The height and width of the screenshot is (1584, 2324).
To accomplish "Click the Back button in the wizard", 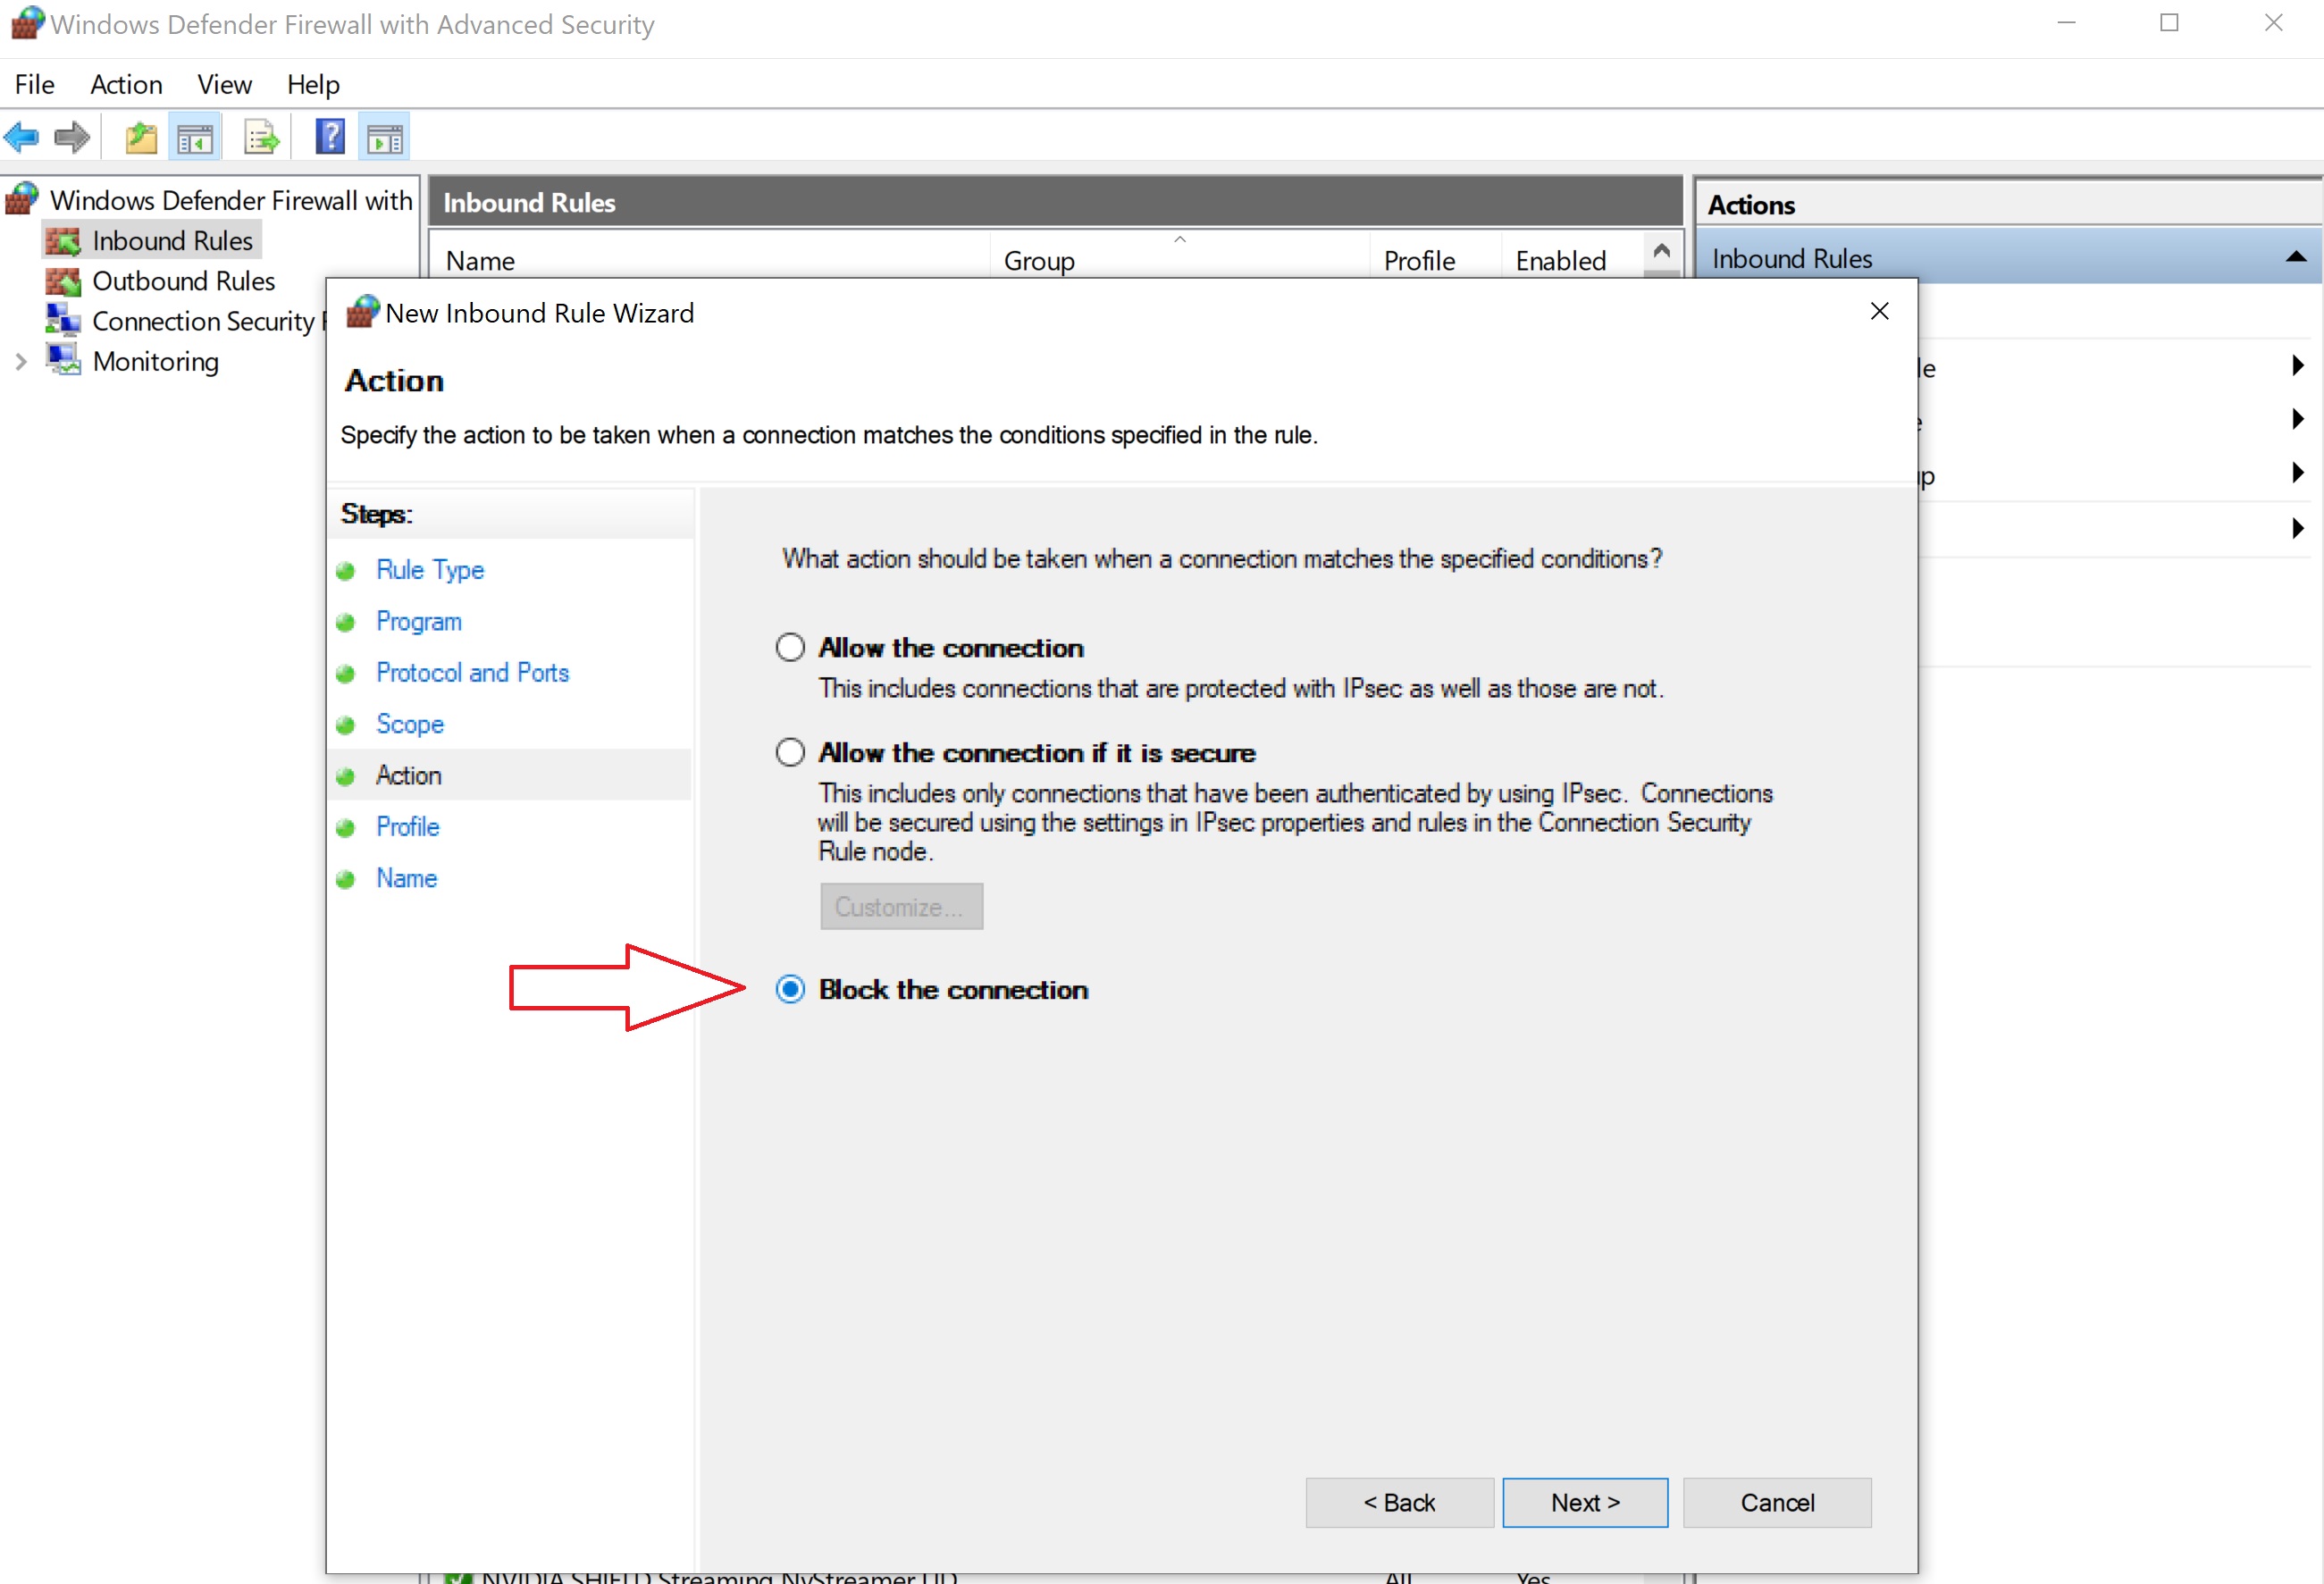I will 1399,1502.
